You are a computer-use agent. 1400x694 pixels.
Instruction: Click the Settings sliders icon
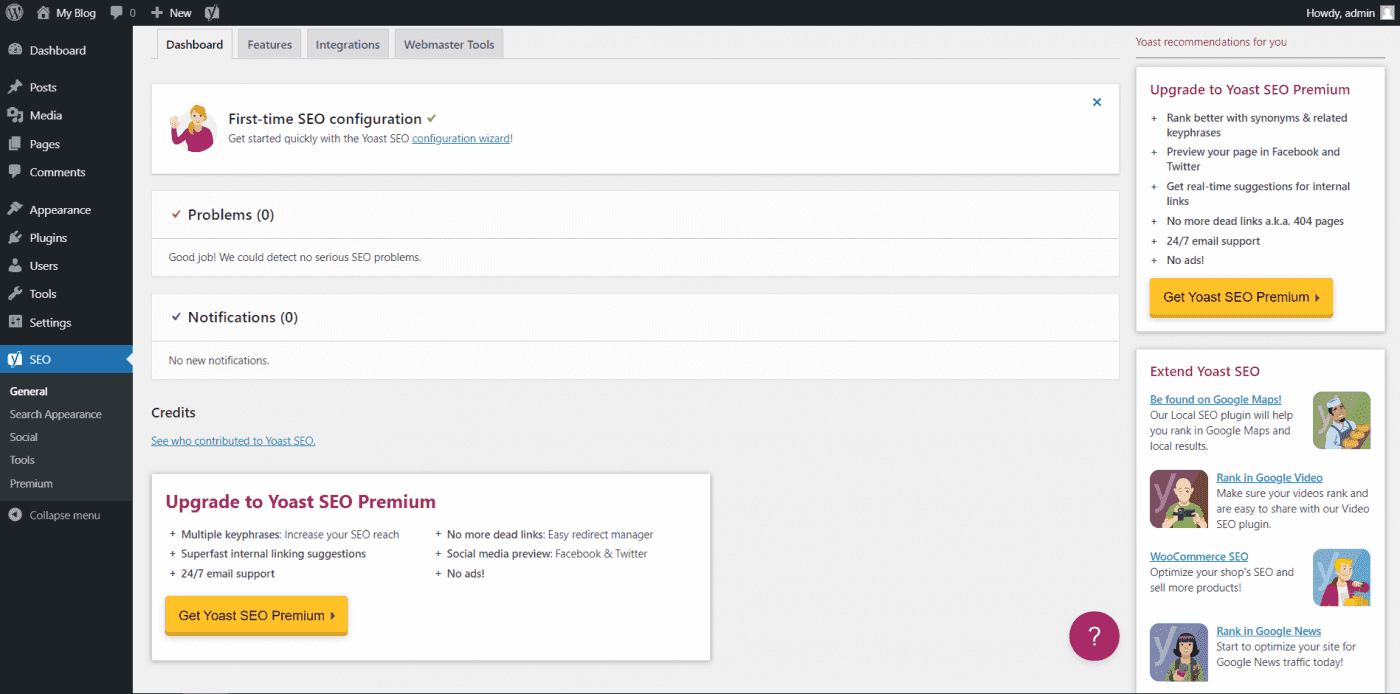tap(15, 322)
